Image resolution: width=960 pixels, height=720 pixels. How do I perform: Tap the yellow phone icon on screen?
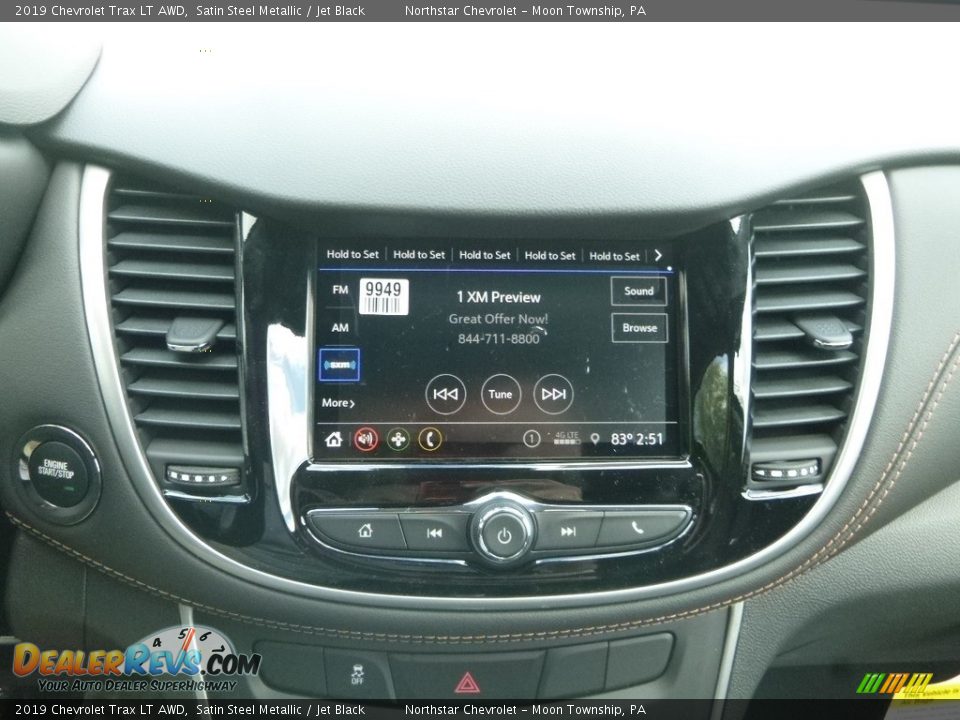pyautogui.click(x=430, y=439)
